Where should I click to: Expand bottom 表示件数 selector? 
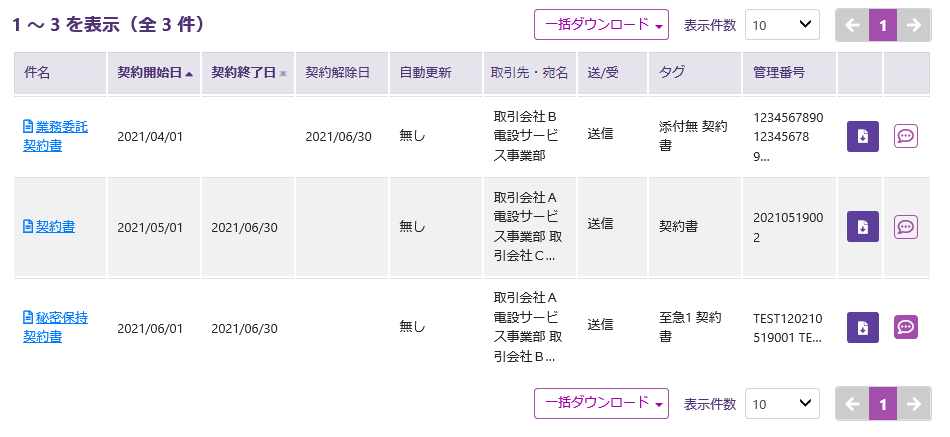pyautogui.click(x=782, y=404)
